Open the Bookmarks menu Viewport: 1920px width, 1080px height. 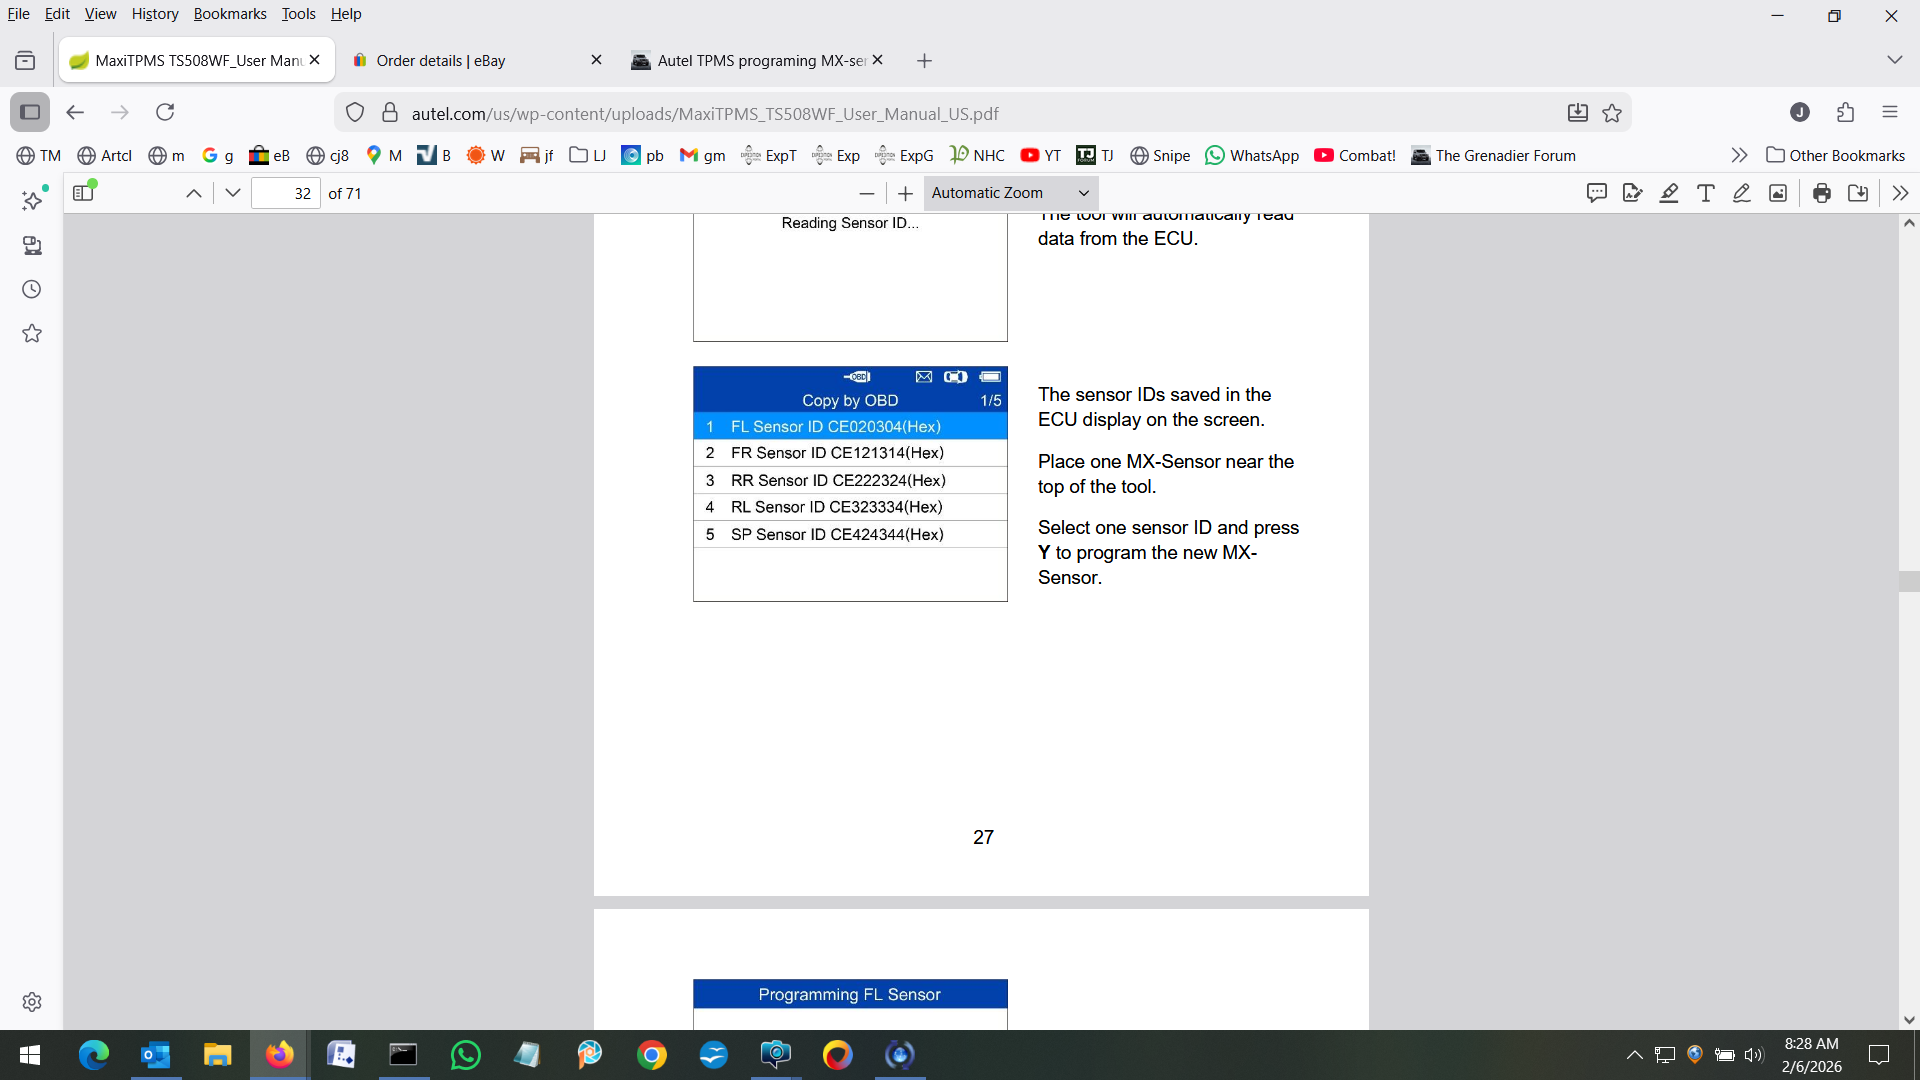pos(229,14)
